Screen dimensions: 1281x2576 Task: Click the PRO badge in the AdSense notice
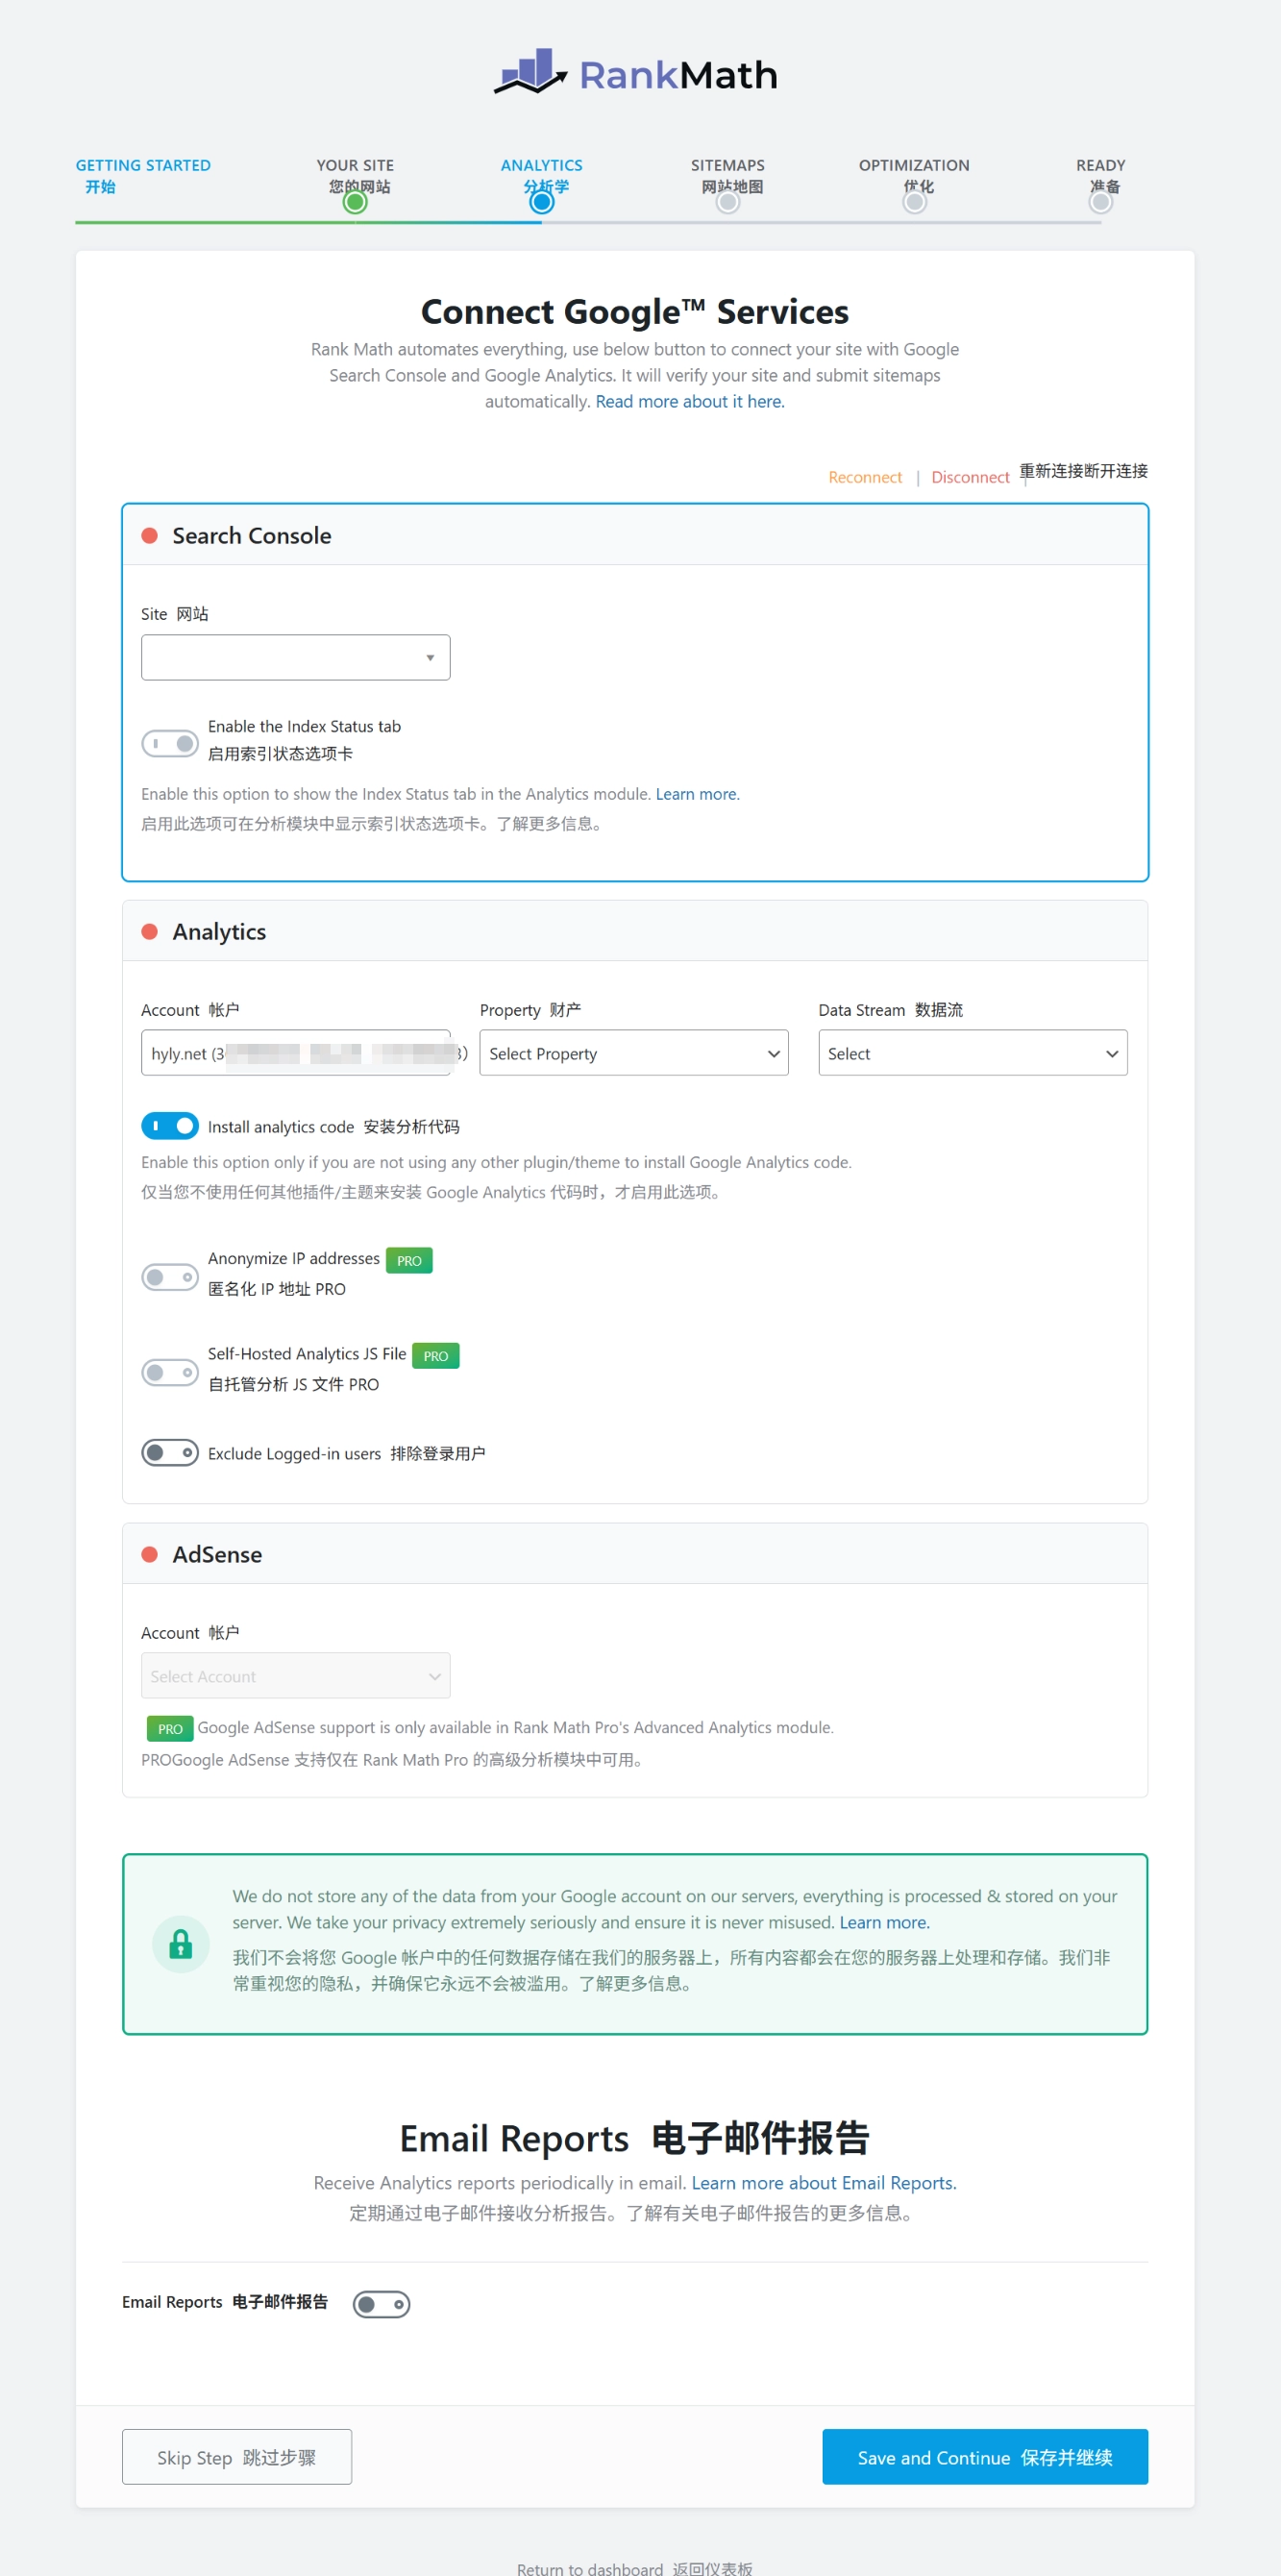tap(170, 1728)
